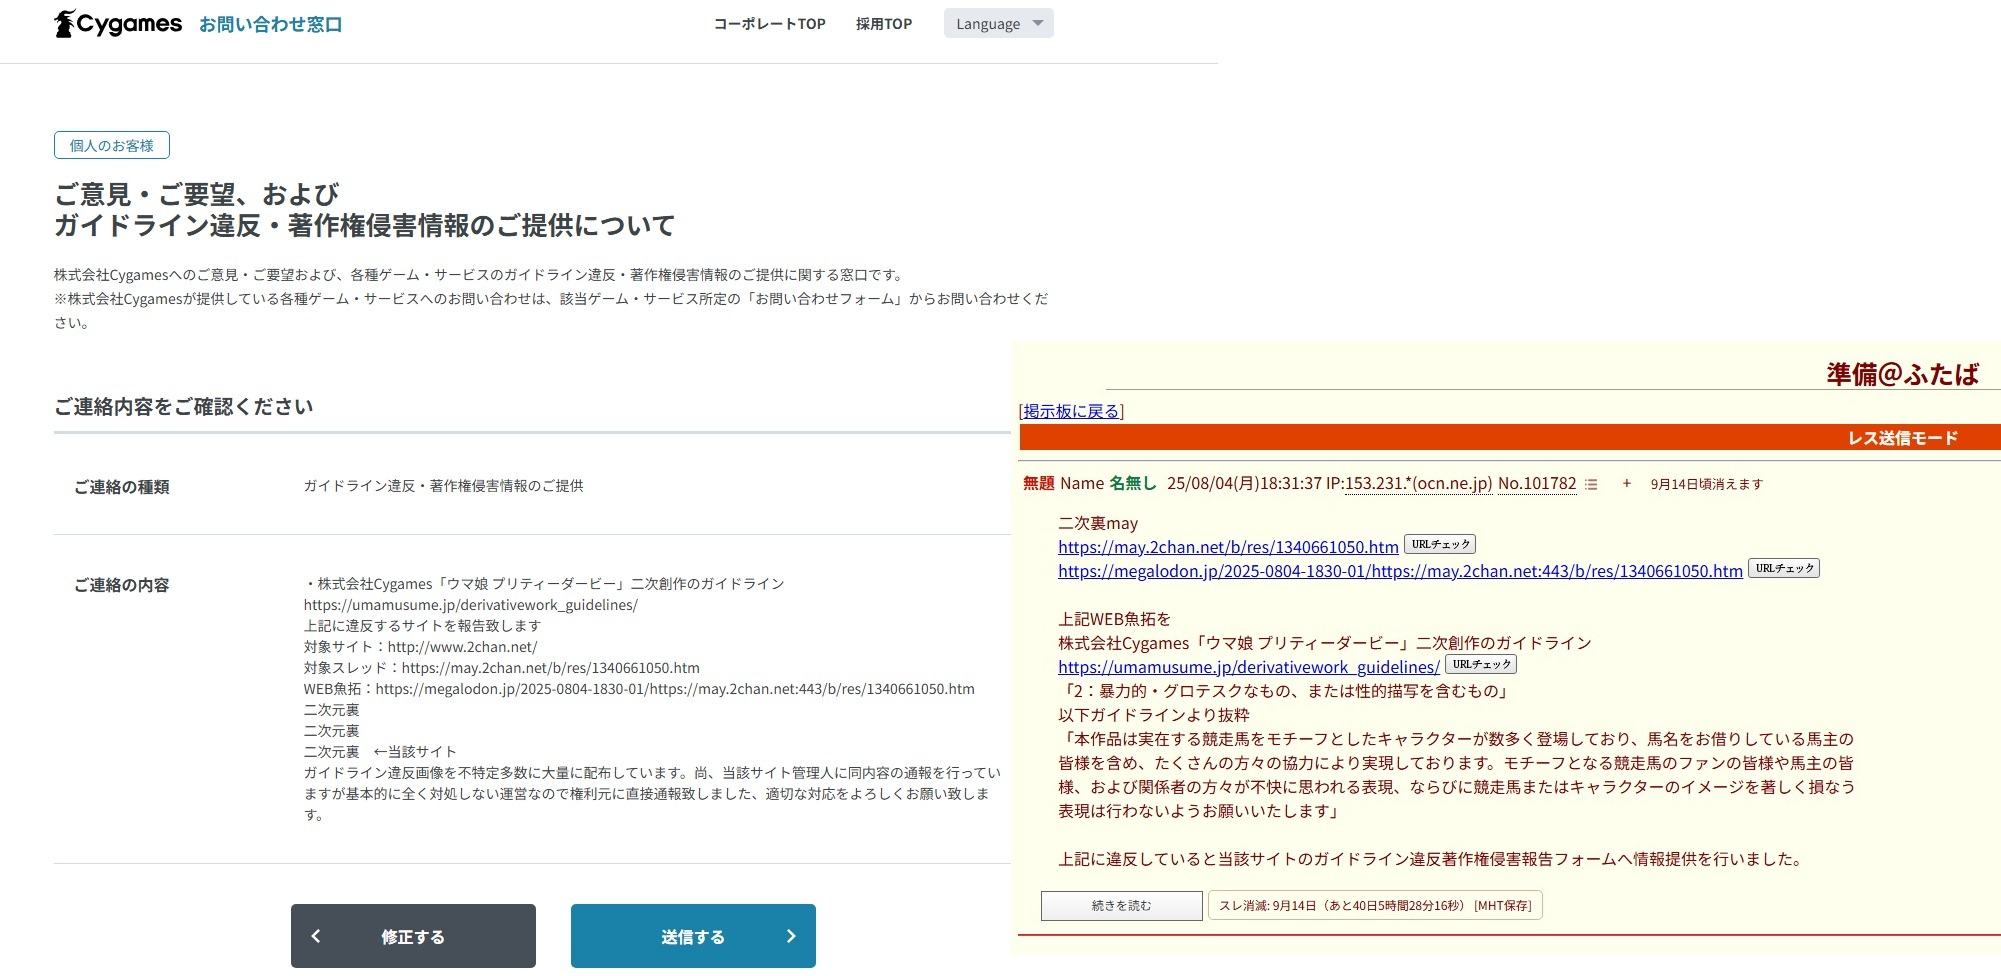
Task: Open コーポレートTOP in the header
Action: point(769,24)
